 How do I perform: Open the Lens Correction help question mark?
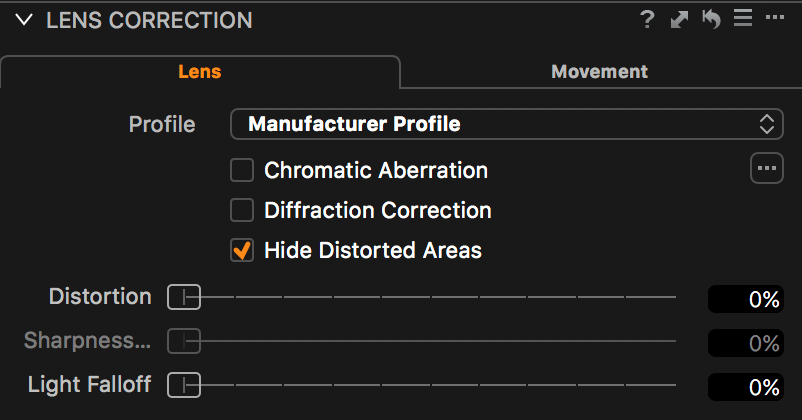[647, 19]
